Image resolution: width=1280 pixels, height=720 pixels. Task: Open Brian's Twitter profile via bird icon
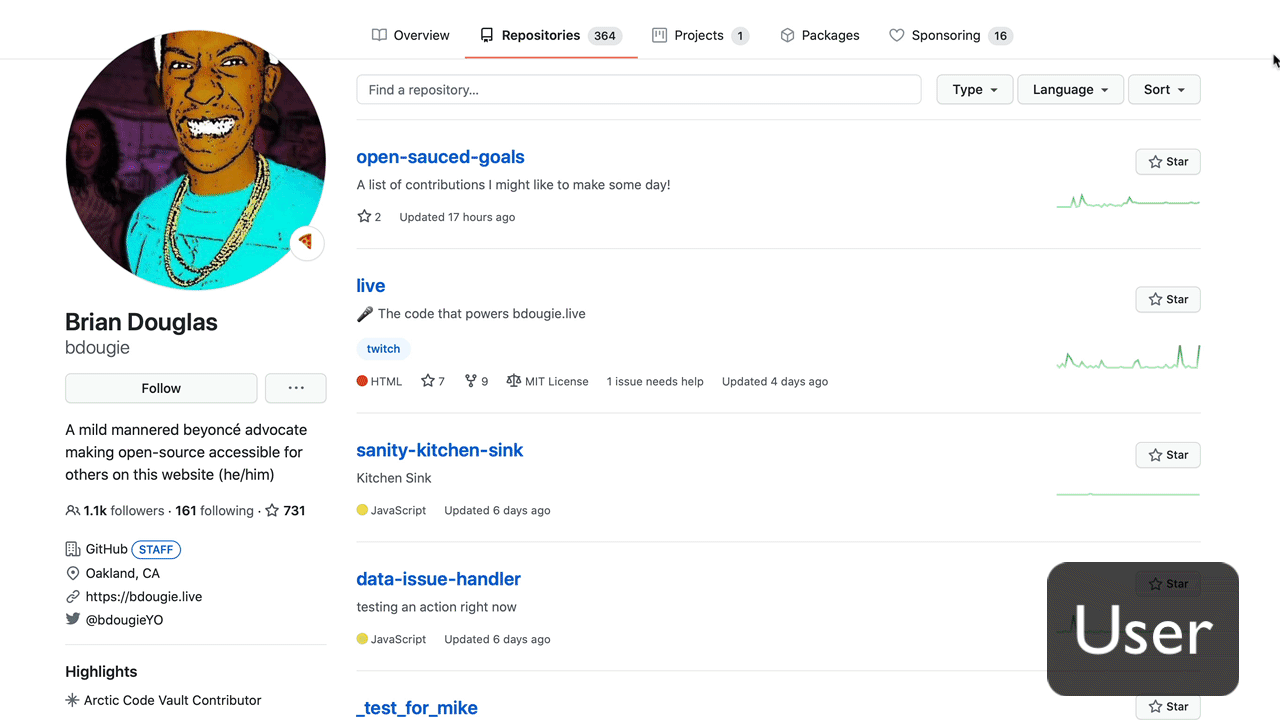click(72, 619)
